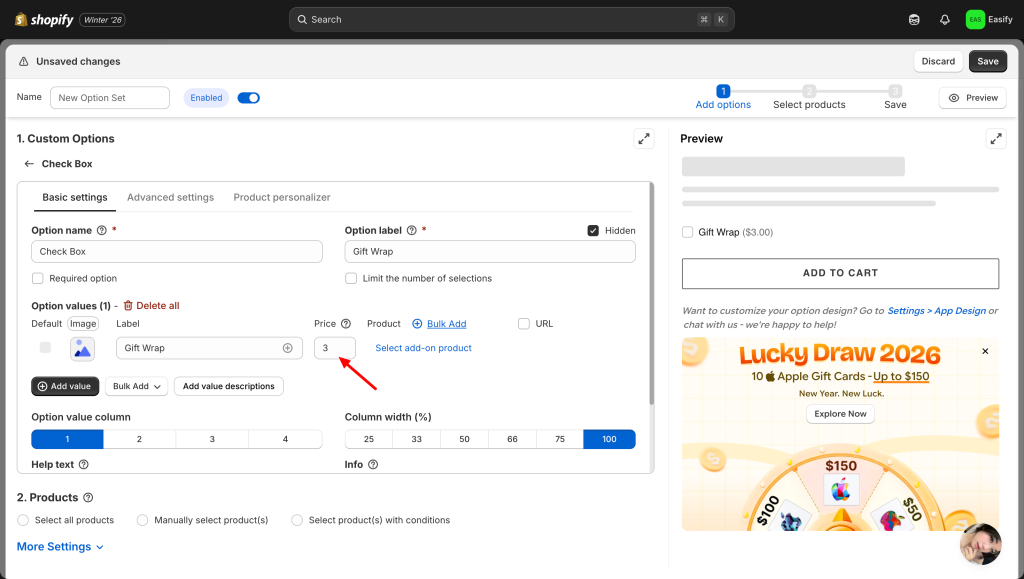The width and height of the screenshot is (1024, 579).
Task: Close the Lucky Draw 2026 banner
Action: click(985, 352)
